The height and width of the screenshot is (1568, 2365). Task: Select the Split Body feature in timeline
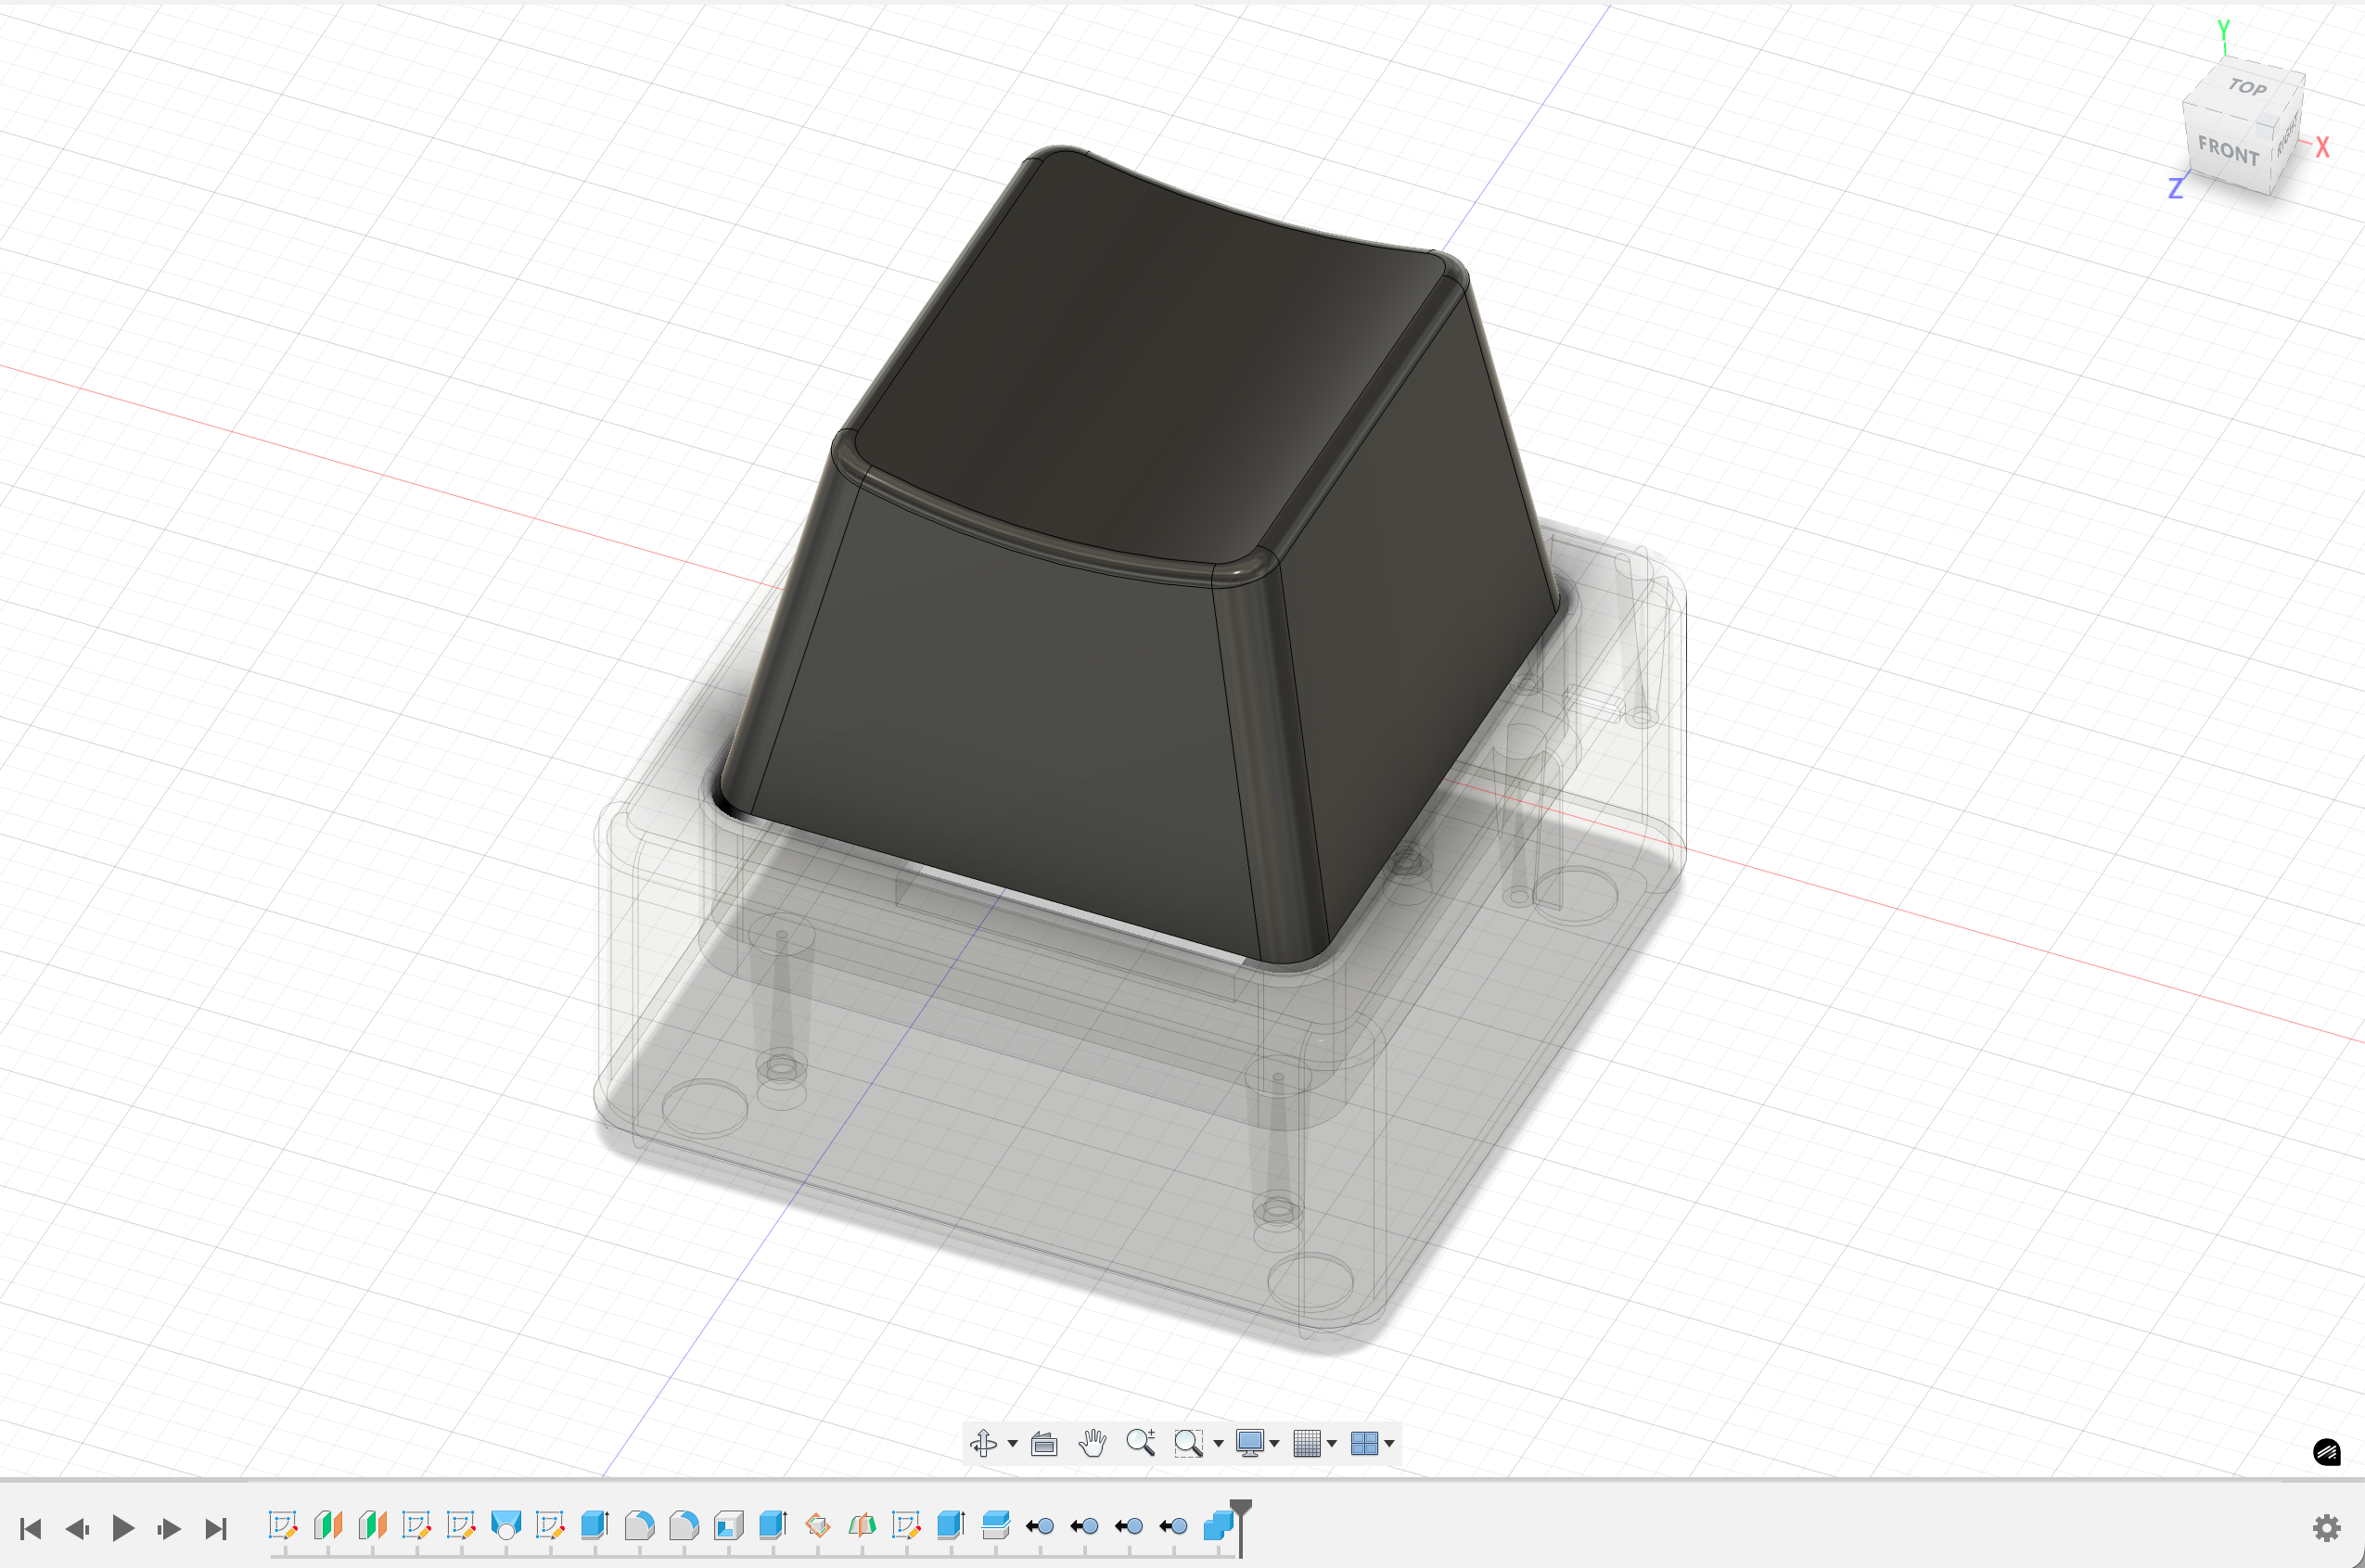(996, 1525)
